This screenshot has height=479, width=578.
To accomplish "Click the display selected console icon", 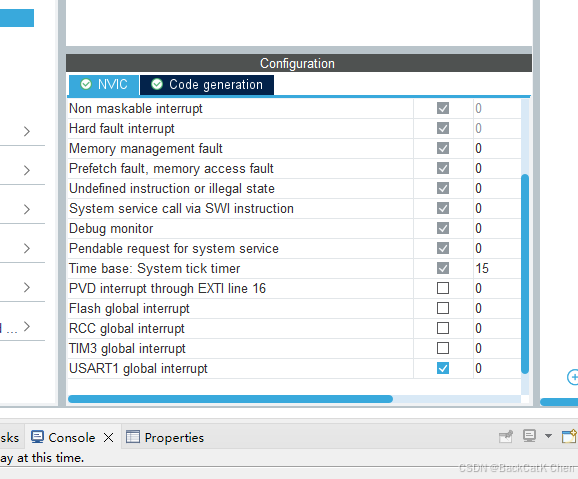I will click(x=529, y=436).
